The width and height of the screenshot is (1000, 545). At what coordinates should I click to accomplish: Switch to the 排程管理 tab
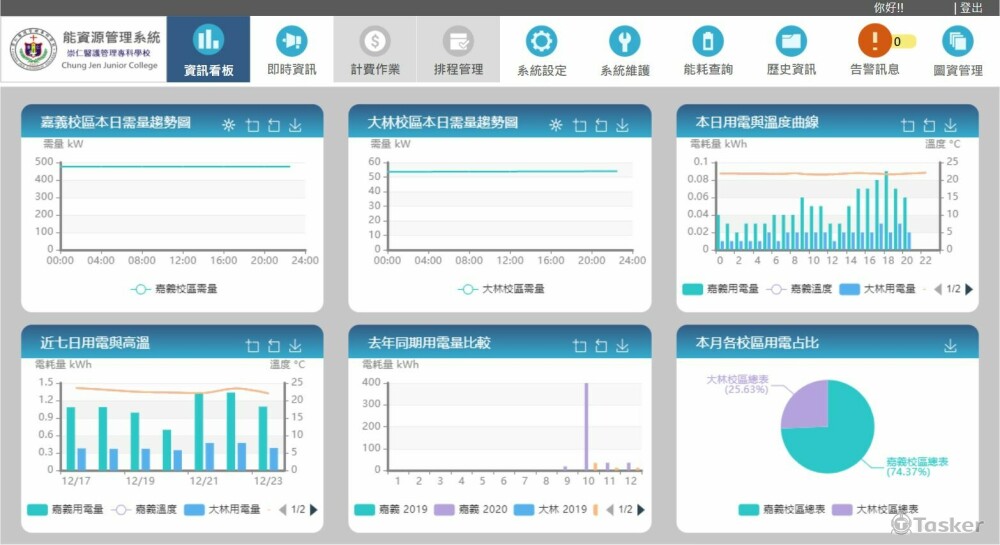click(458, 50)
